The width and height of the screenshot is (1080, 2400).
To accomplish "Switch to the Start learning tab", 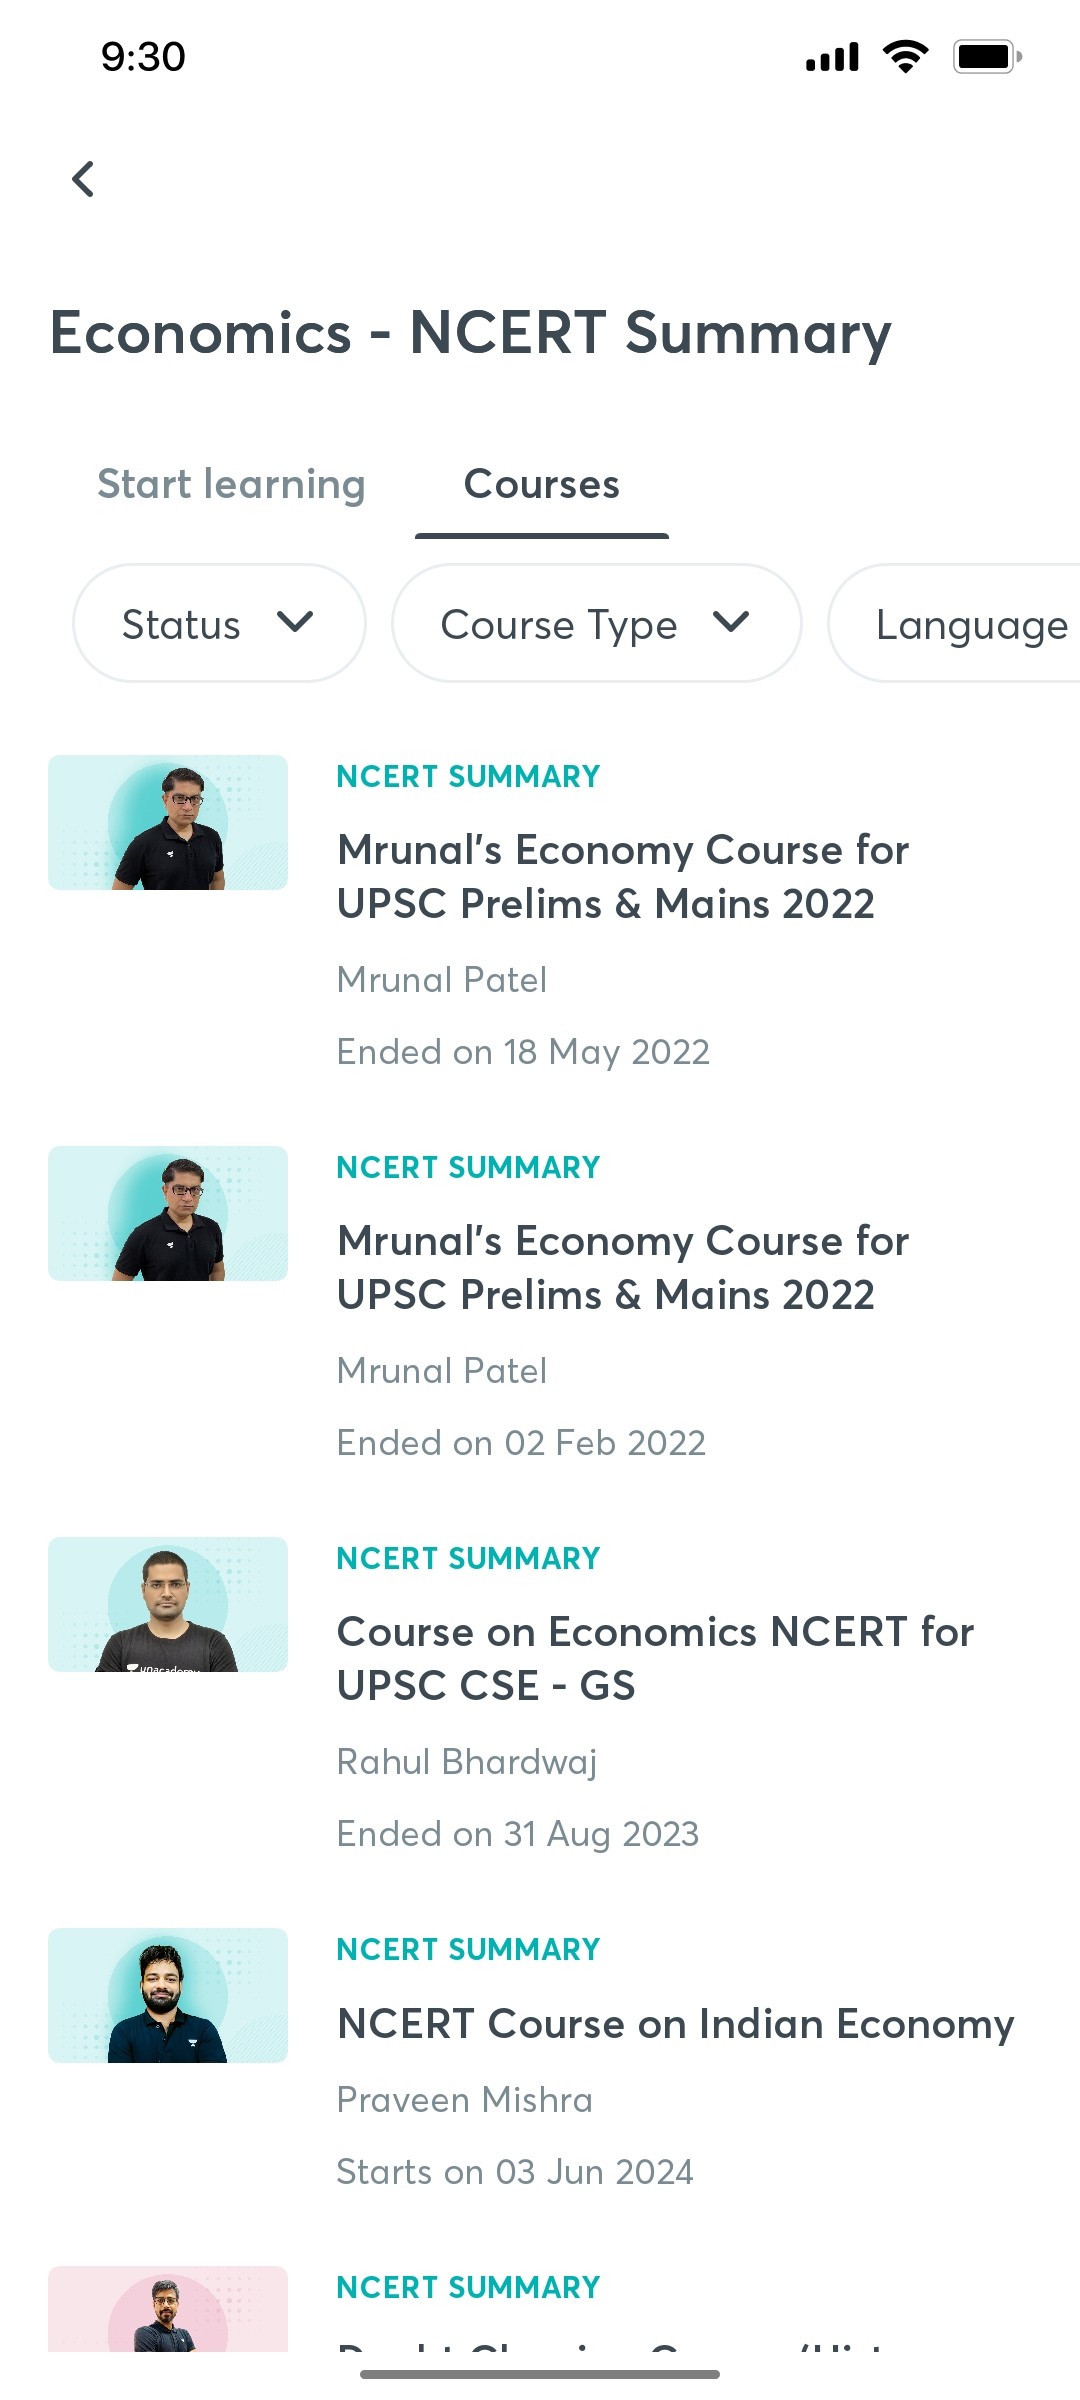I will point(231,484).
